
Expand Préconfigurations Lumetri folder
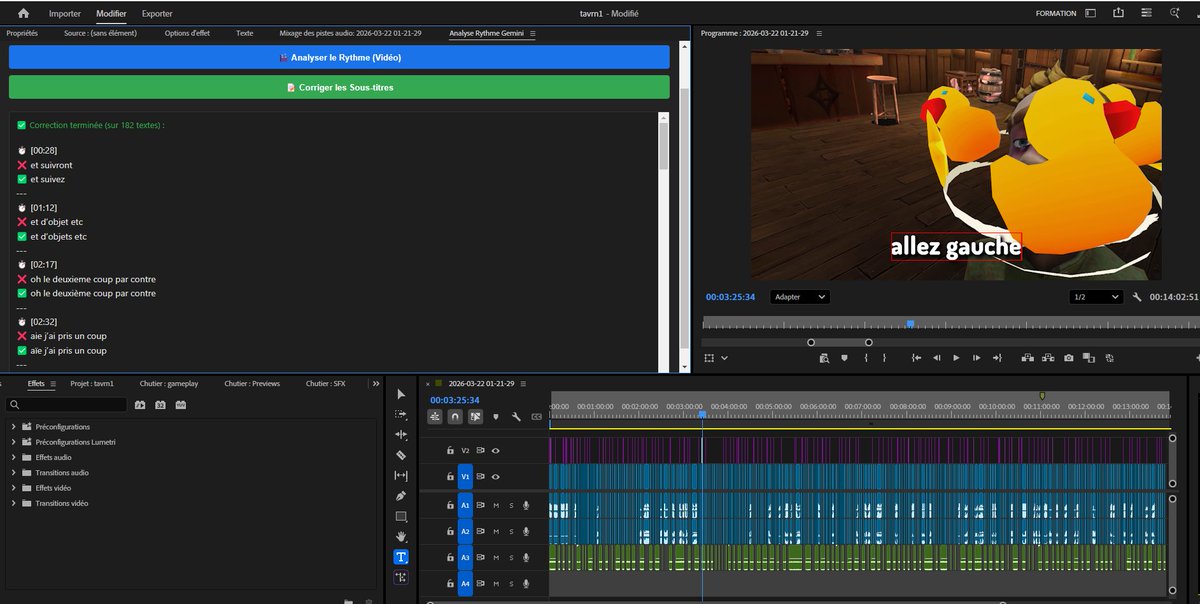[14, 442]
